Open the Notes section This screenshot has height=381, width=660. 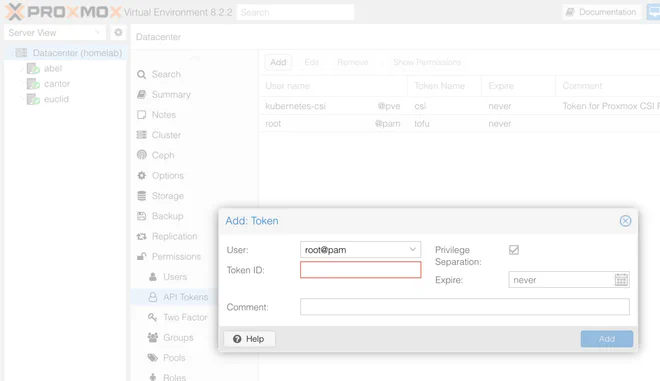click(x=164, y=115)
